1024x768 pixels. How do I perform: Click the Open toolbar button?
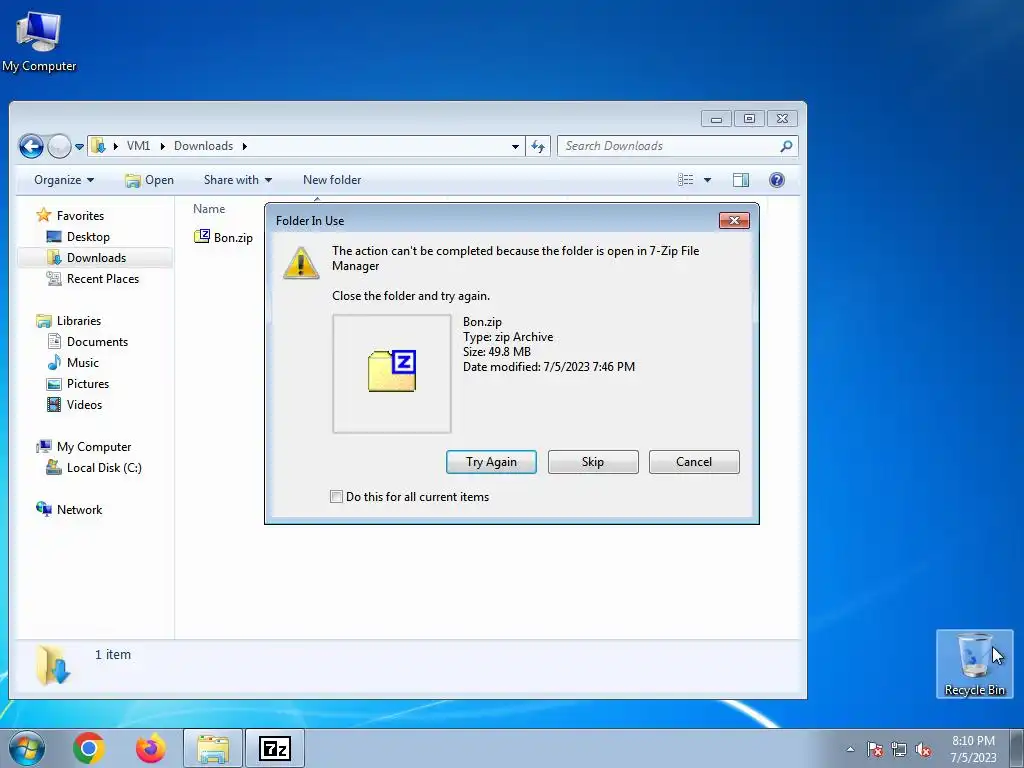150,180
